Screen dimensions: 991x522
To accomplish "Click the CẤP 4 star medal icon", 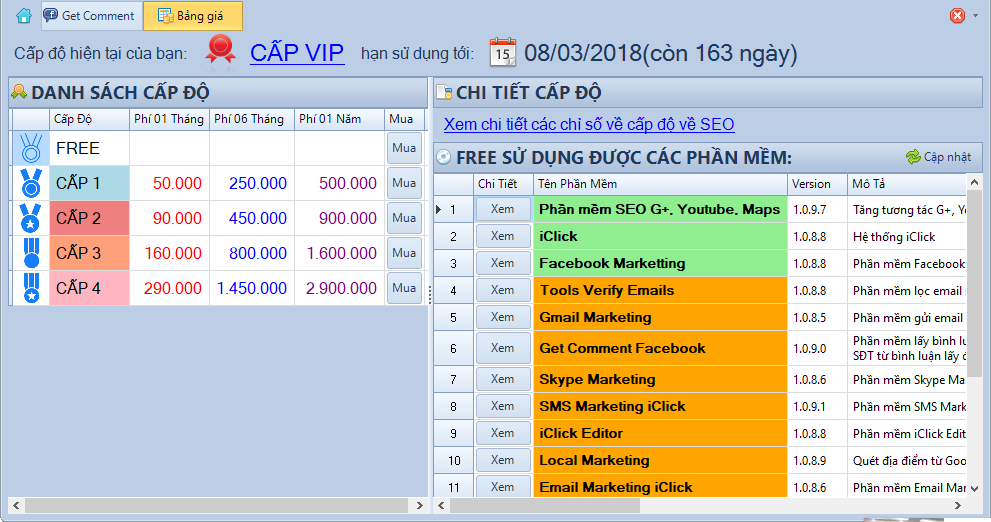I will click(30, 288).
